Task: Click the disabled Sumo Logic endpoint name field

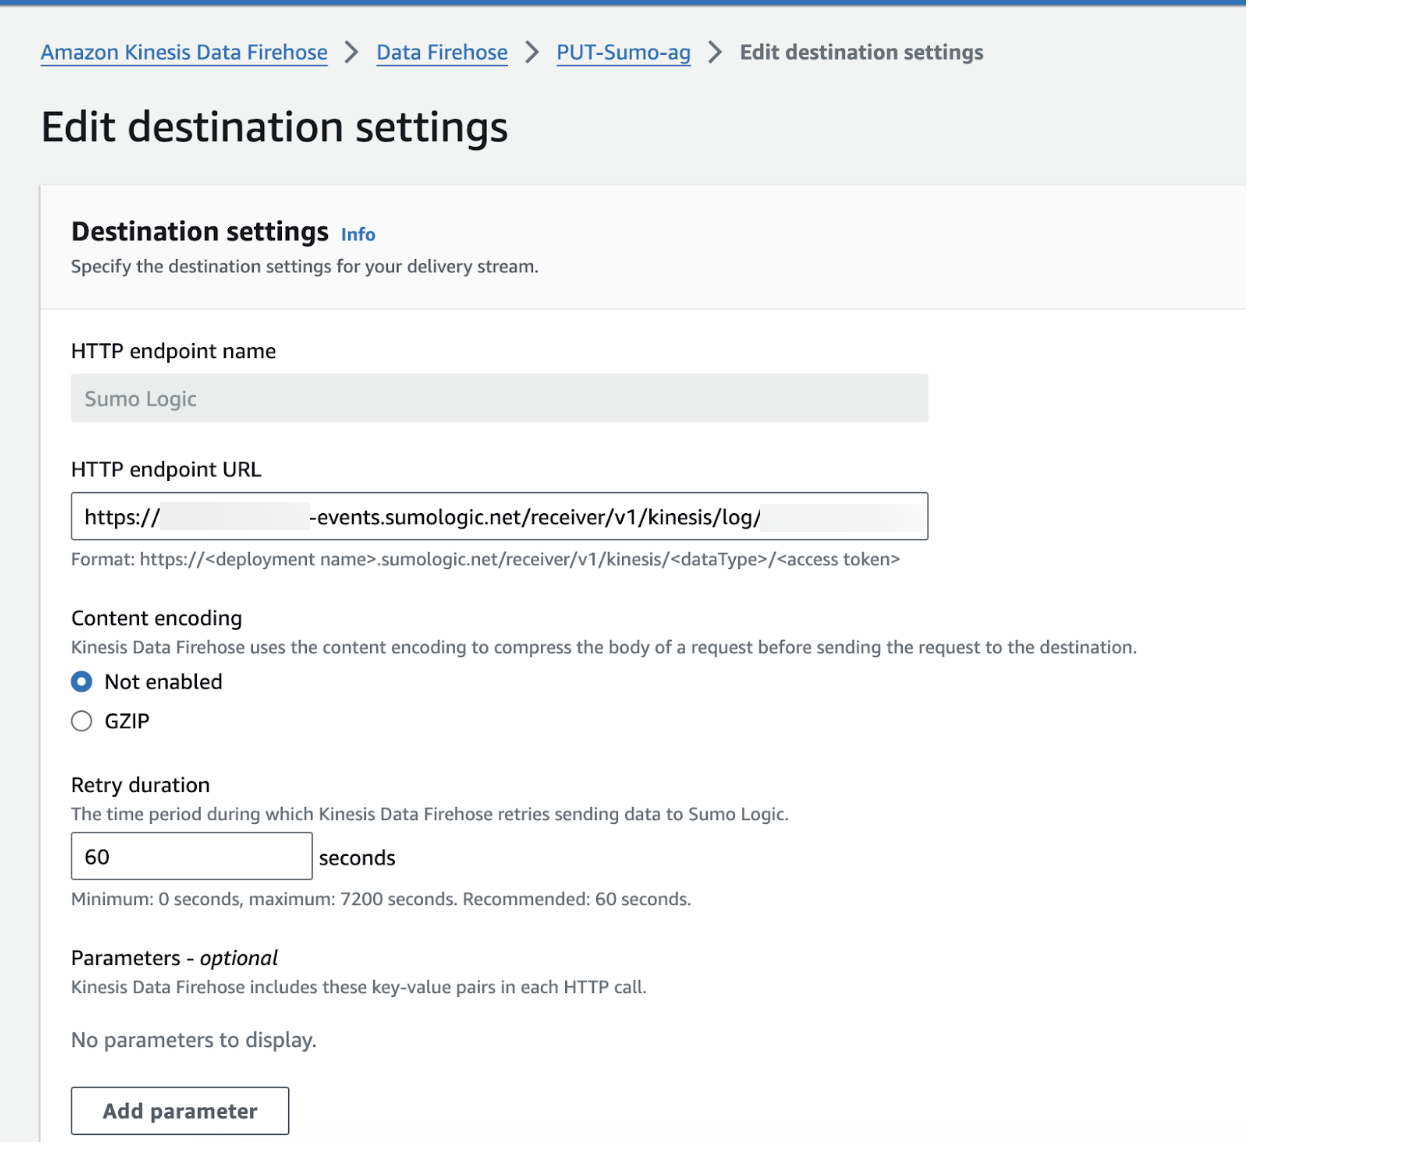Action: (x=499, y=397)
